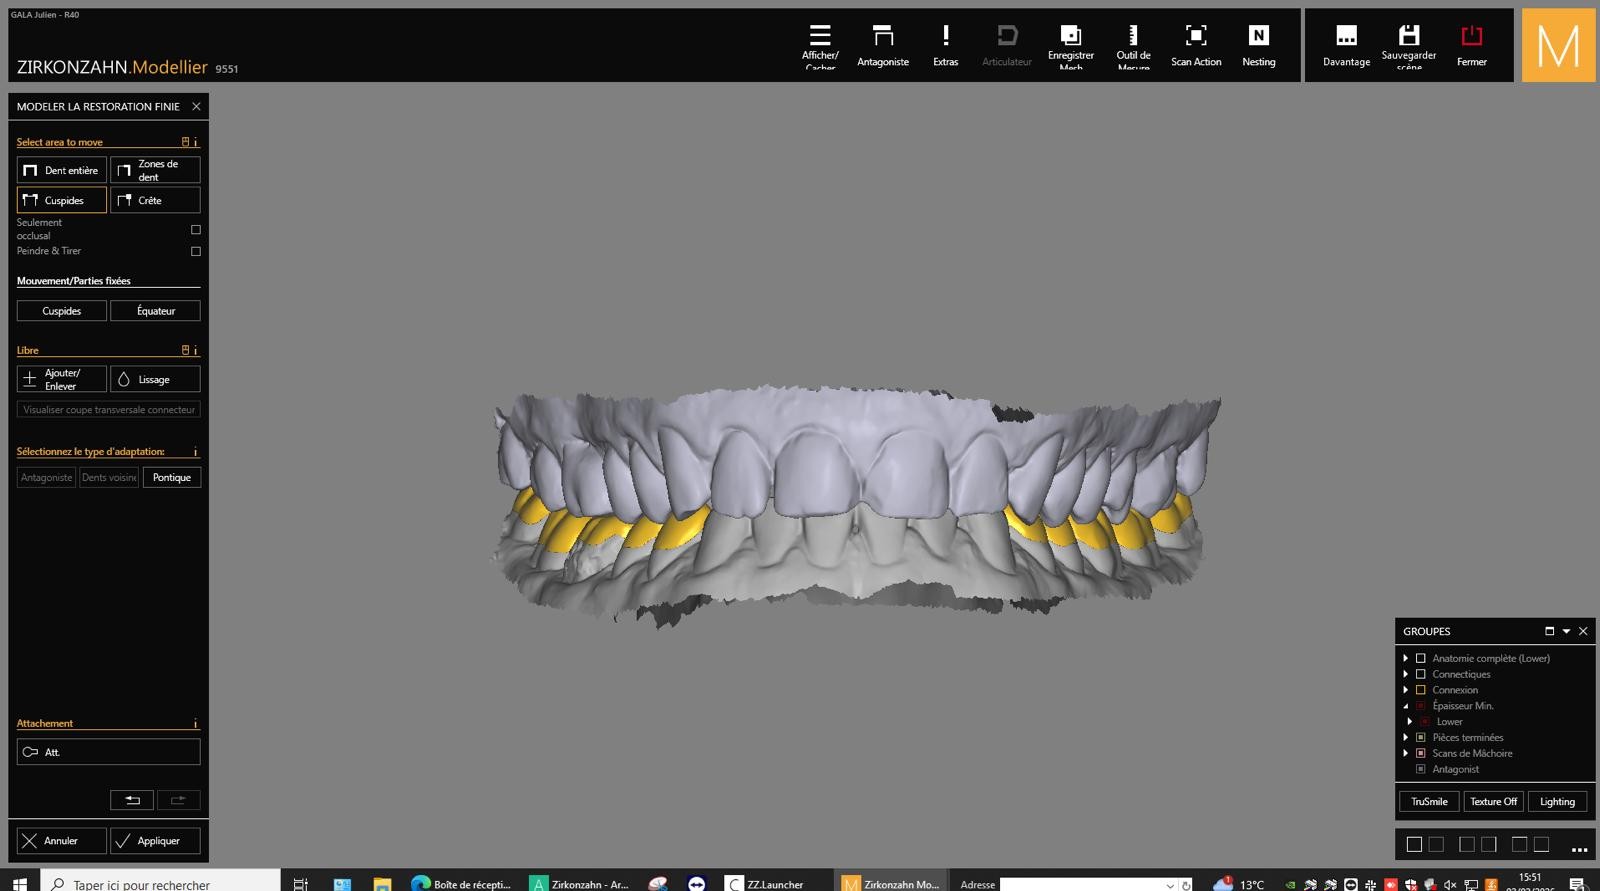This screenshot has height=891, width=1600.
Task: Toggle visibility of Anatomie complète (Lower)
Action: coord(1420,658)
